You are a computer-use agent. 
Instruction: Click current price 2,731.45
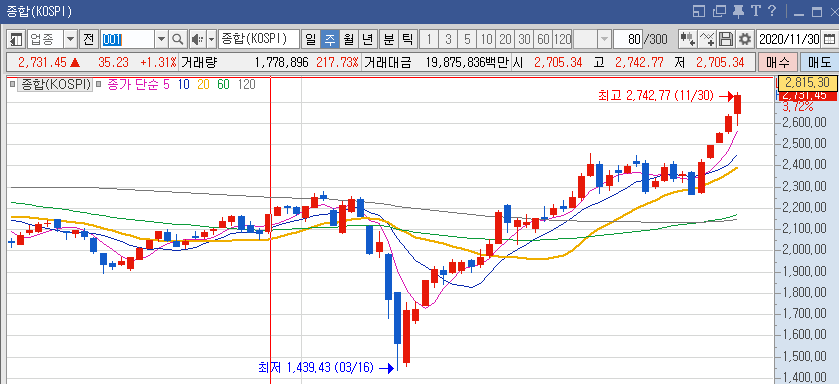point(43,63)
